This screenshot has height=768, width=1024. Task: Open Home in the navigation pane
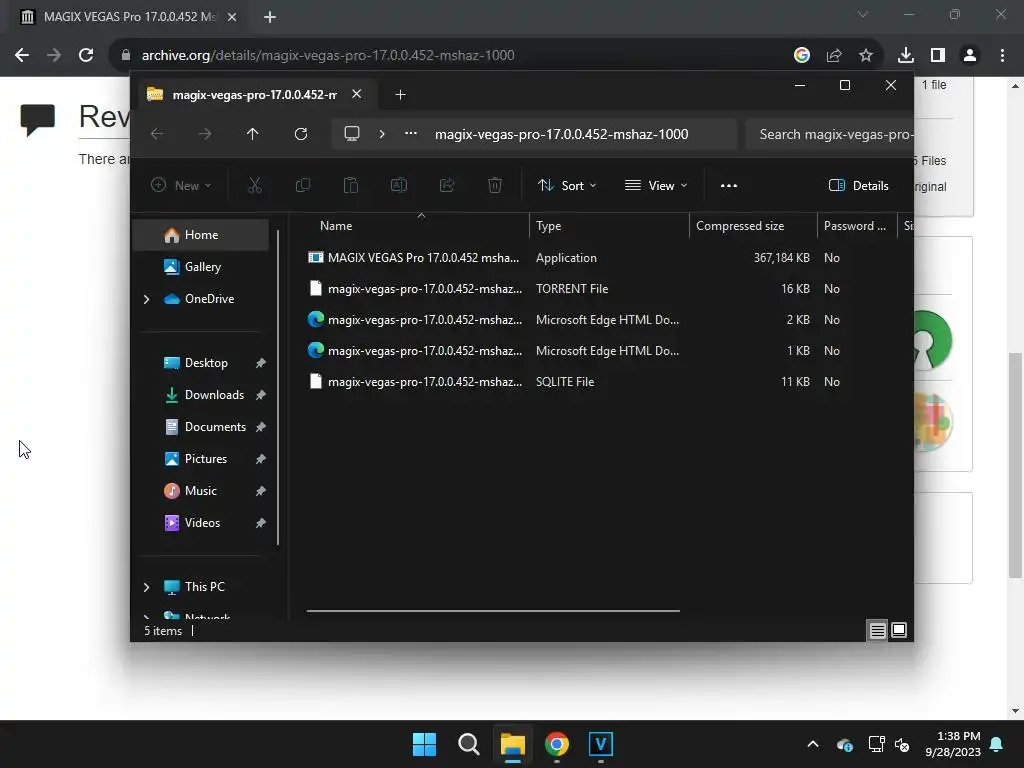pyautogui.click(x=200, y=235)
